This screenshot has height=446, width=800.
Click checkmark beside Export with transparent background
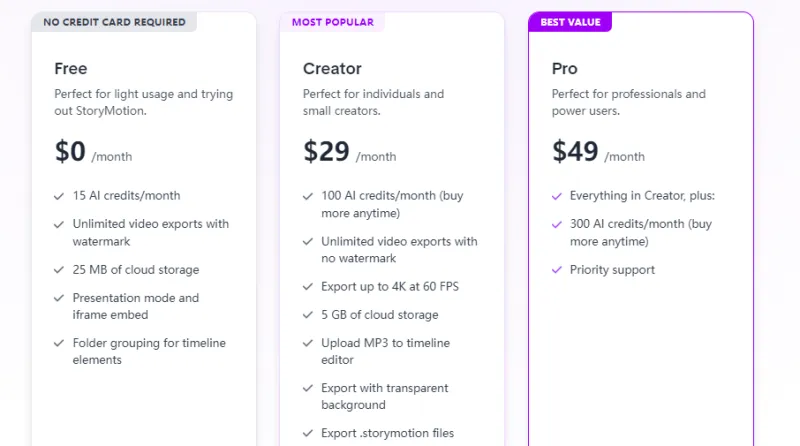click(x=308, y=388)
